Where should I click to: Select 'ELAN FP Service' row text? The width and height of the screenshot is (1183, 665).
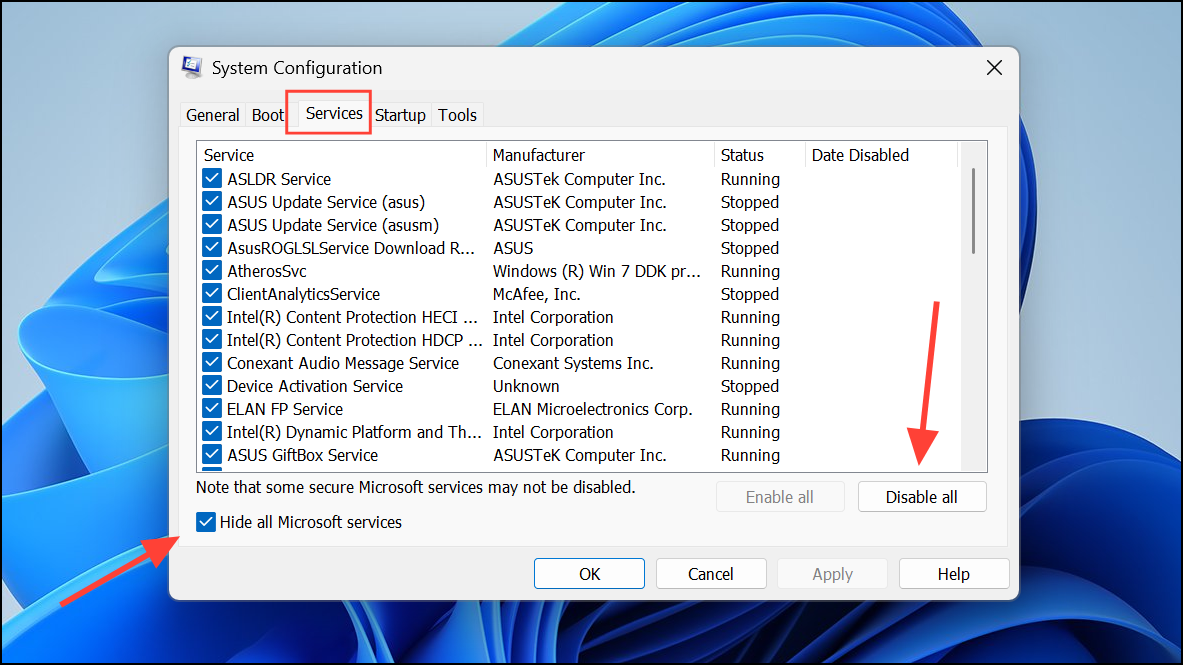[x=285, y=409]
